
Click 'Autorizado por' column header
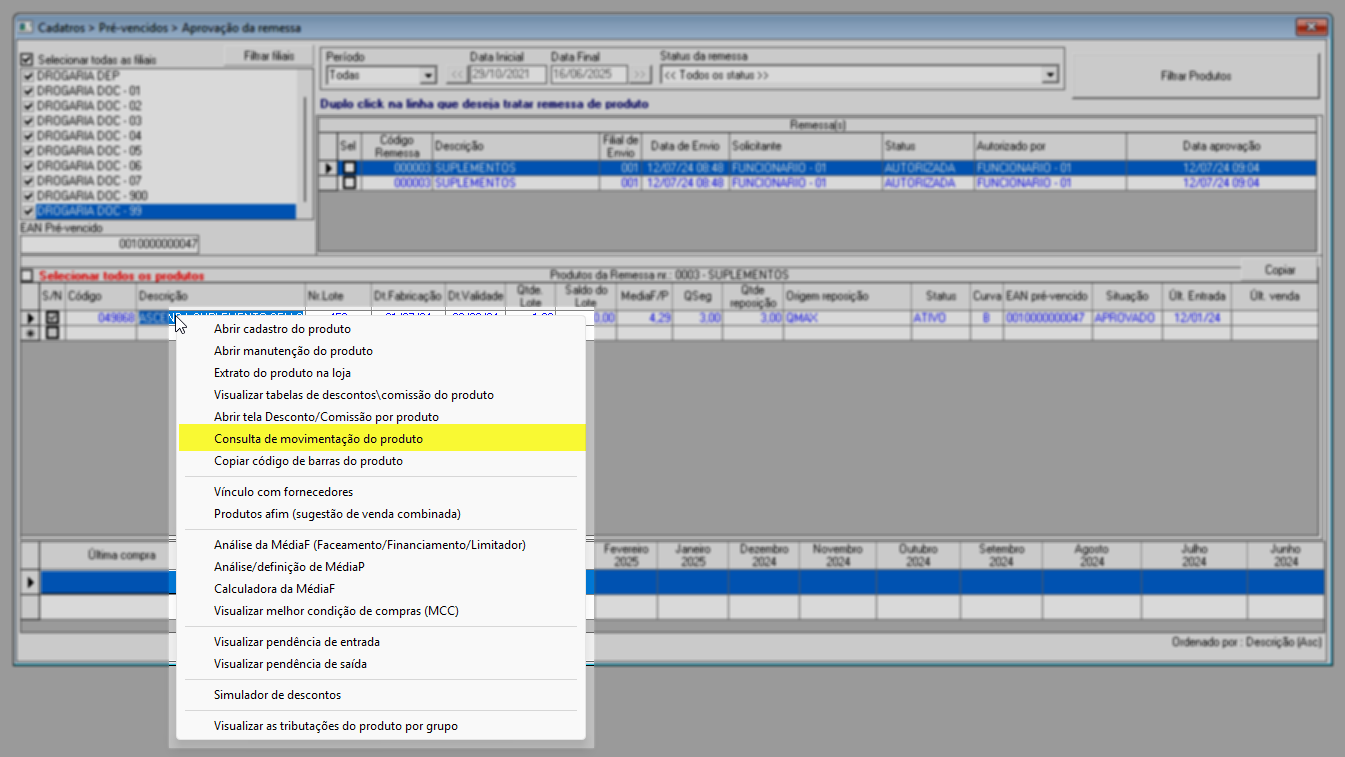(x=1049, y=145)
